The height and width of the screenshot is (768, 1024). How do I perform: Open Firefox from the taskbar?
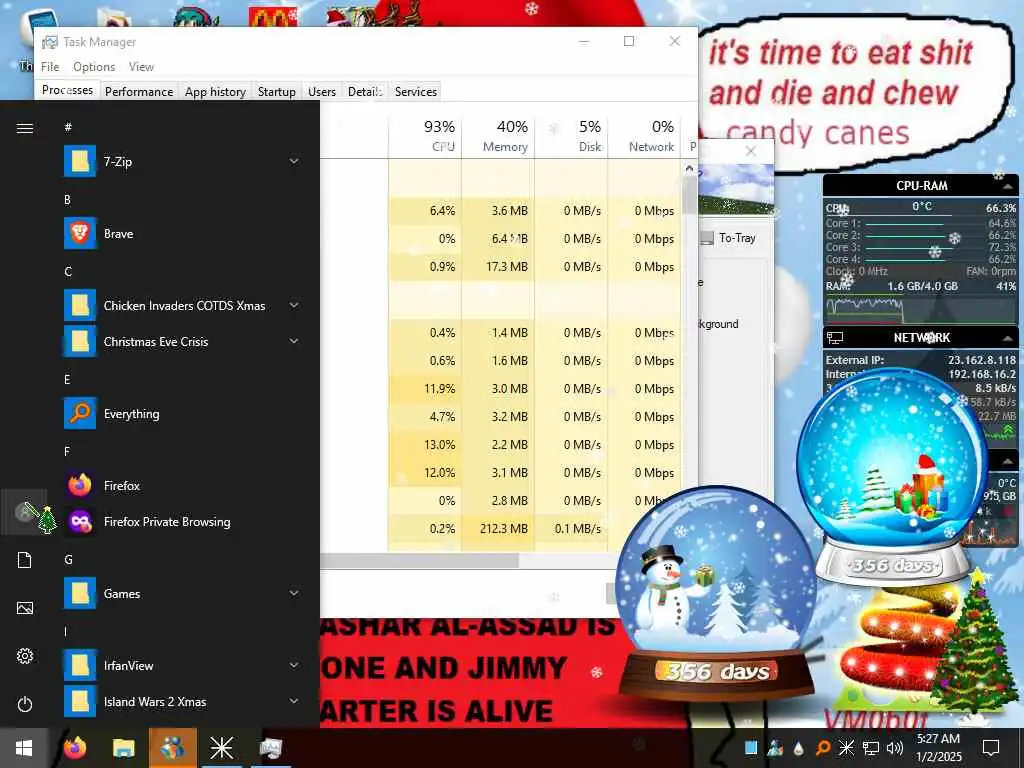click(x=74, y=748)
